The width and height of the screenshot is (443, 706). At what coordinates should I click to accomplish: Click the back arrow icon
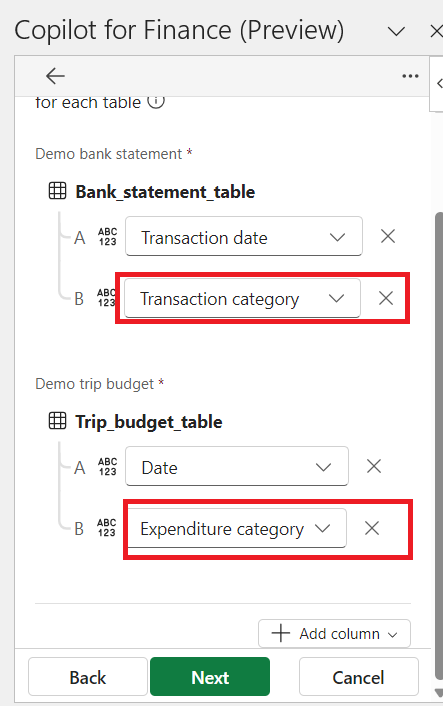click(x=55, y=76)
